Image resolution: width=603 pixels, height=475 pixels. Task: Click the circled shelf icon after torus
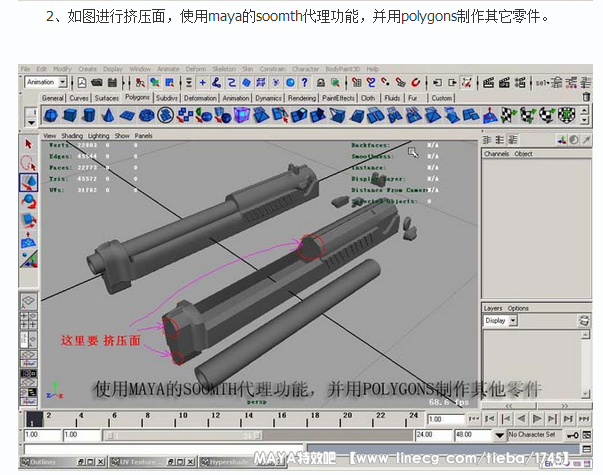[x=165, y=115]
